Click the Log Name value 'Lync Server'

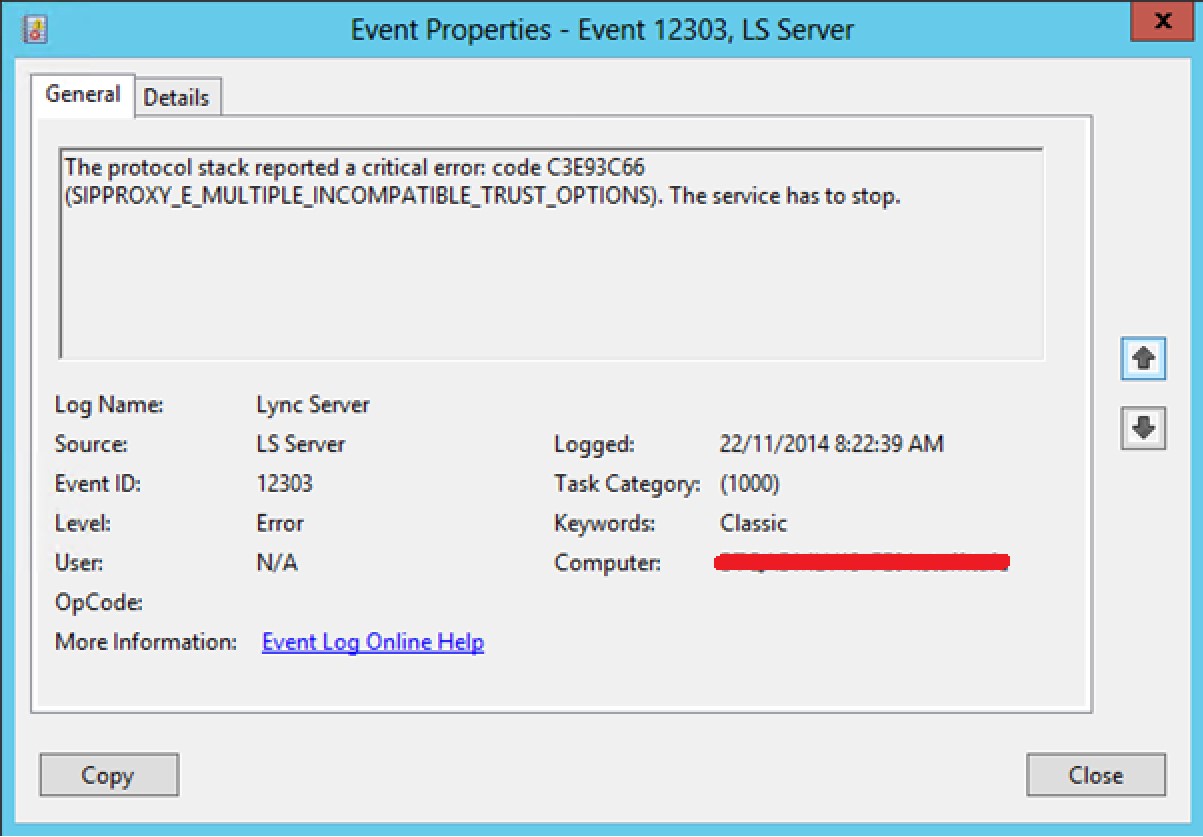(x=313, y=405)
